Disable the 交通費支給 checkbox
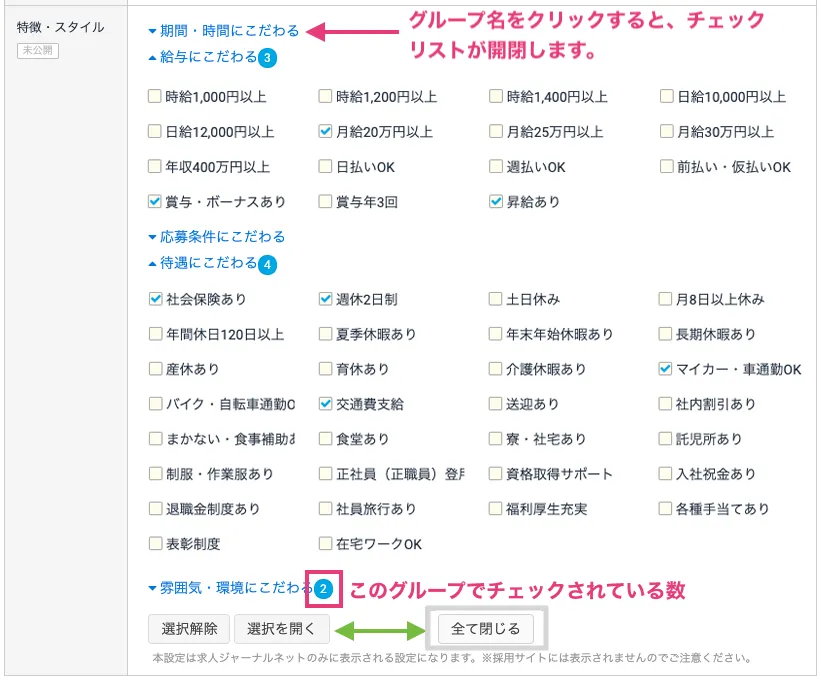 (325, 404)
